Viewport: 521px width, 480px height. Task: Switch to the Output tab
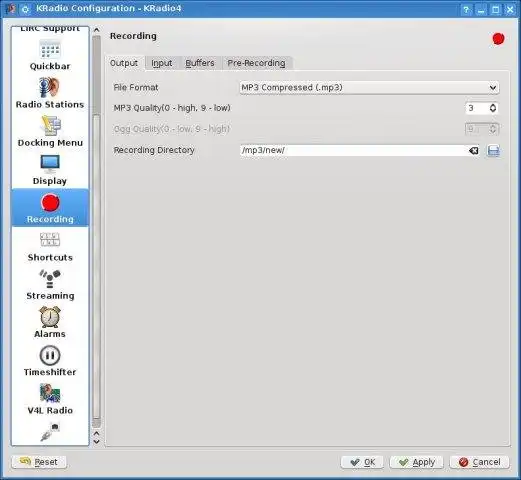(x=124, y=63)
